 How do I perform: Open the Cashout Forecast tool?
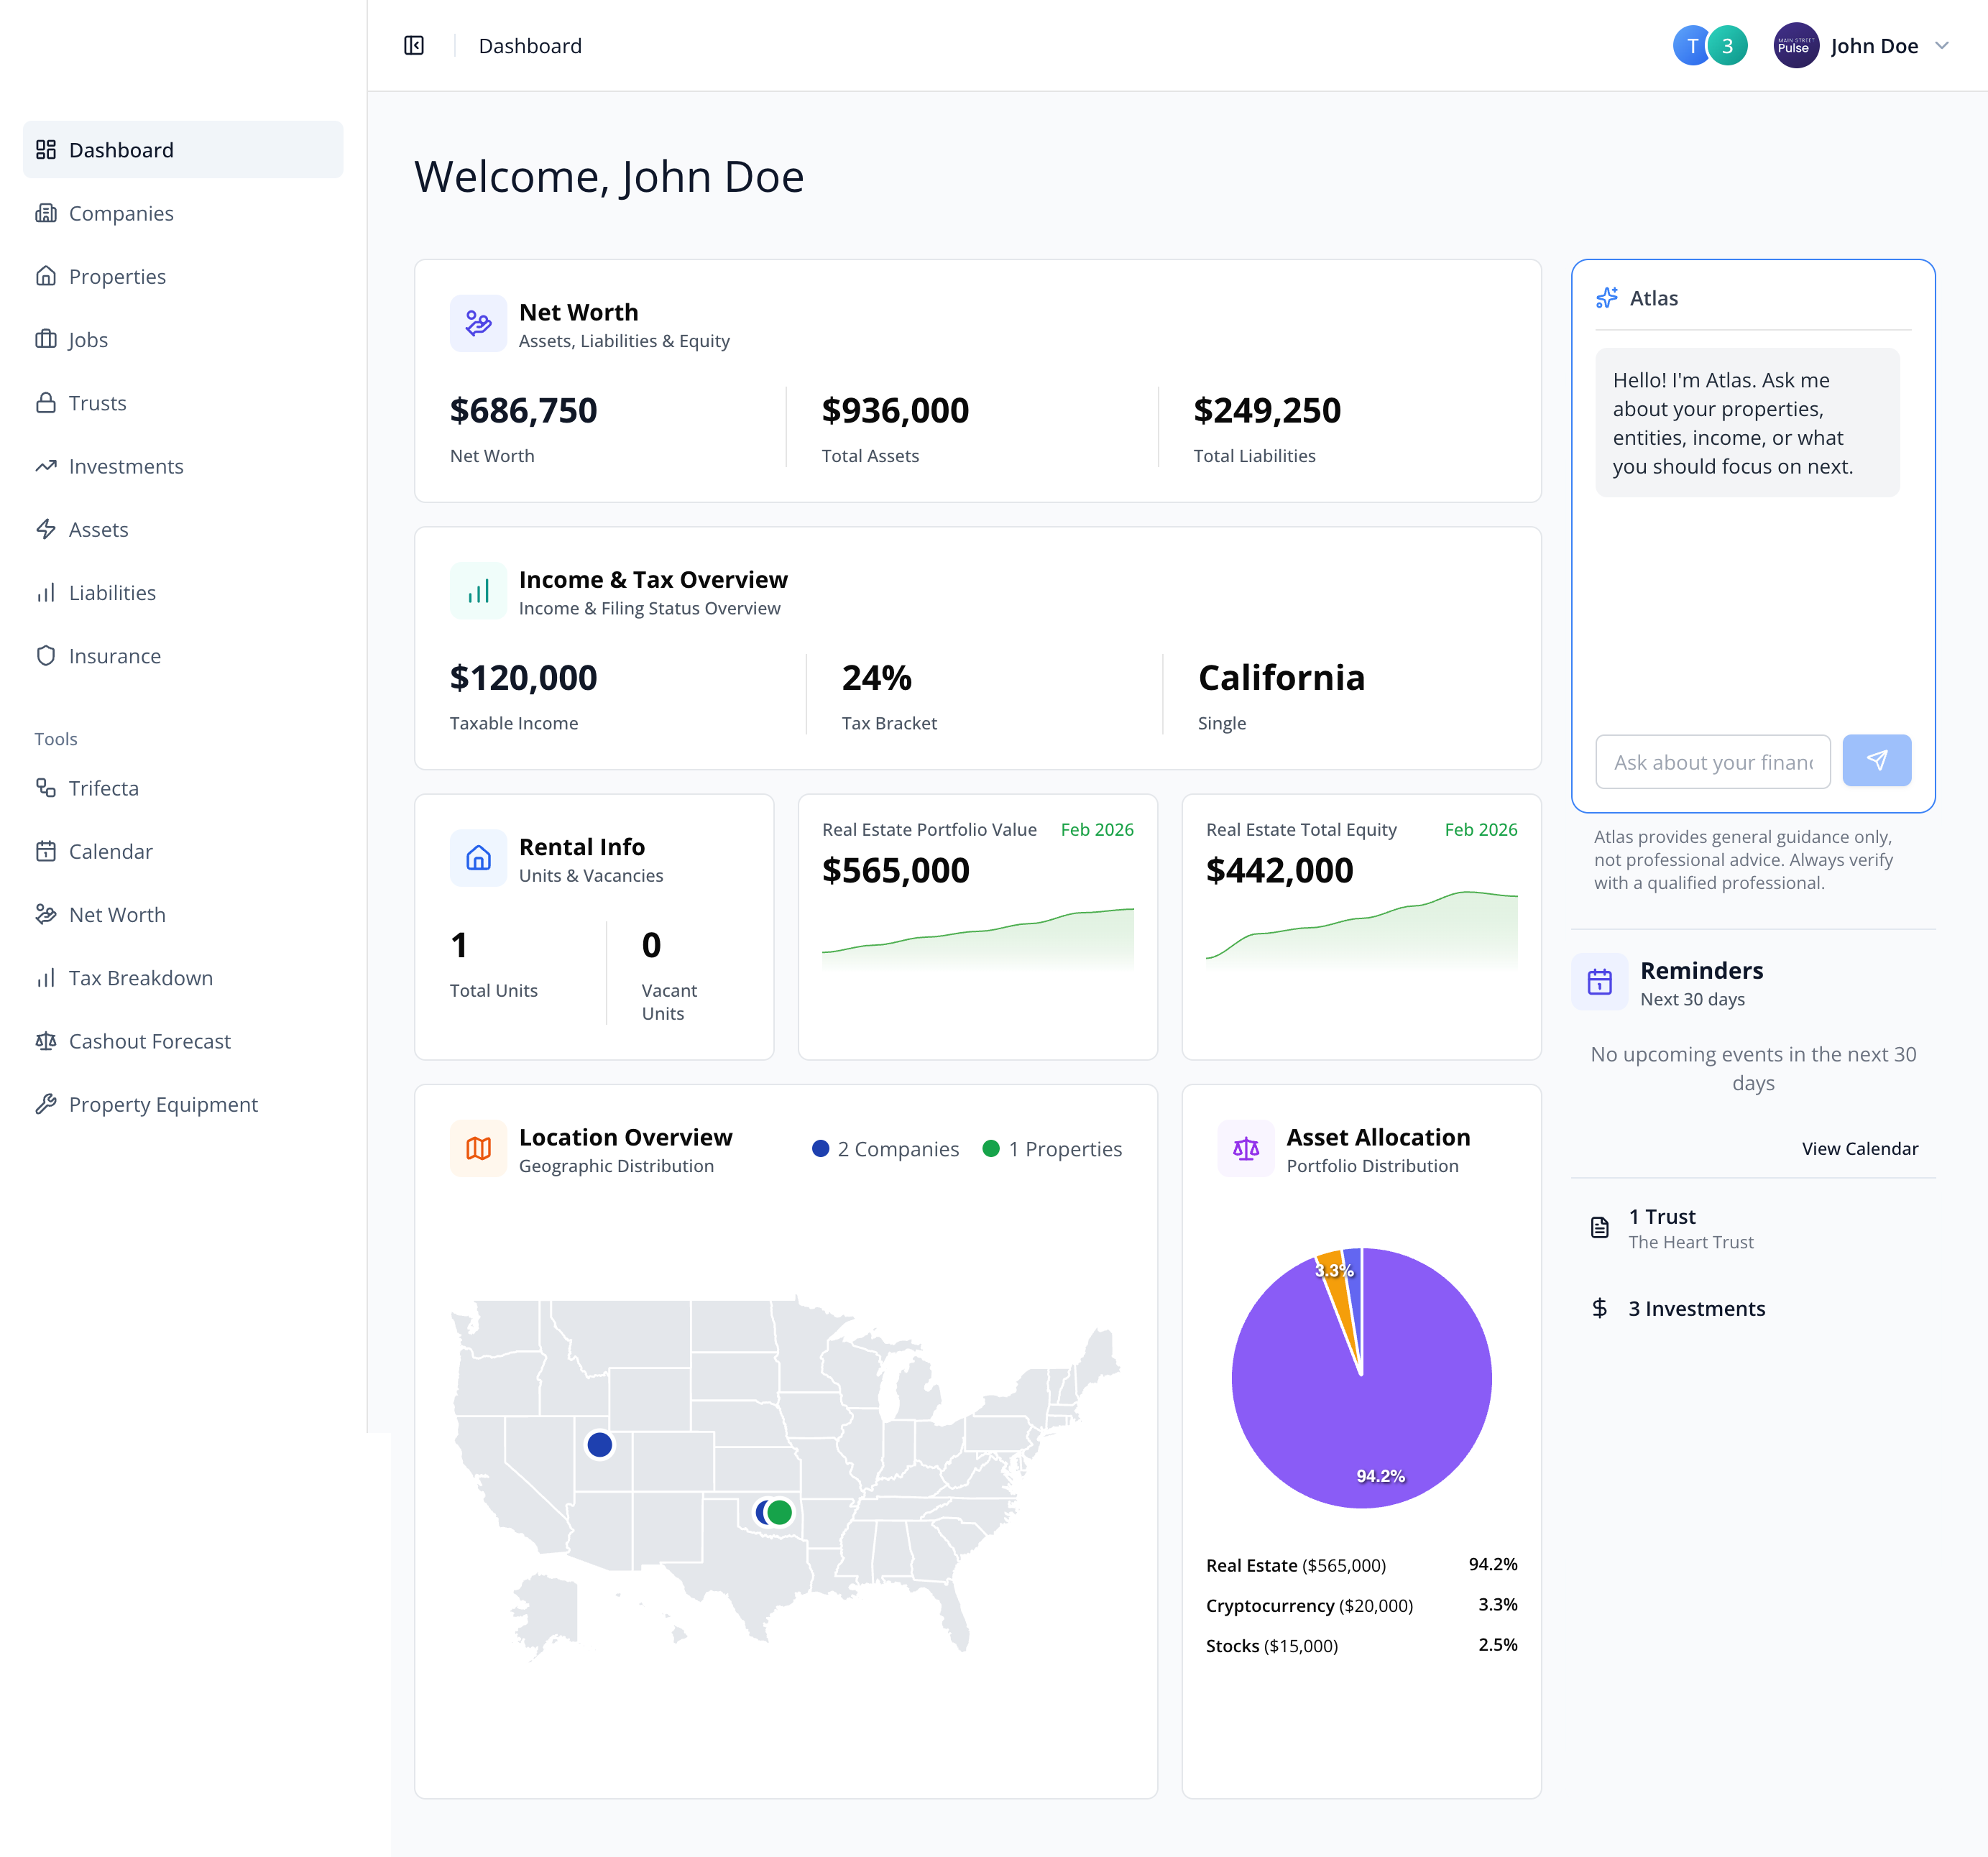click(x=149, y=1041)
